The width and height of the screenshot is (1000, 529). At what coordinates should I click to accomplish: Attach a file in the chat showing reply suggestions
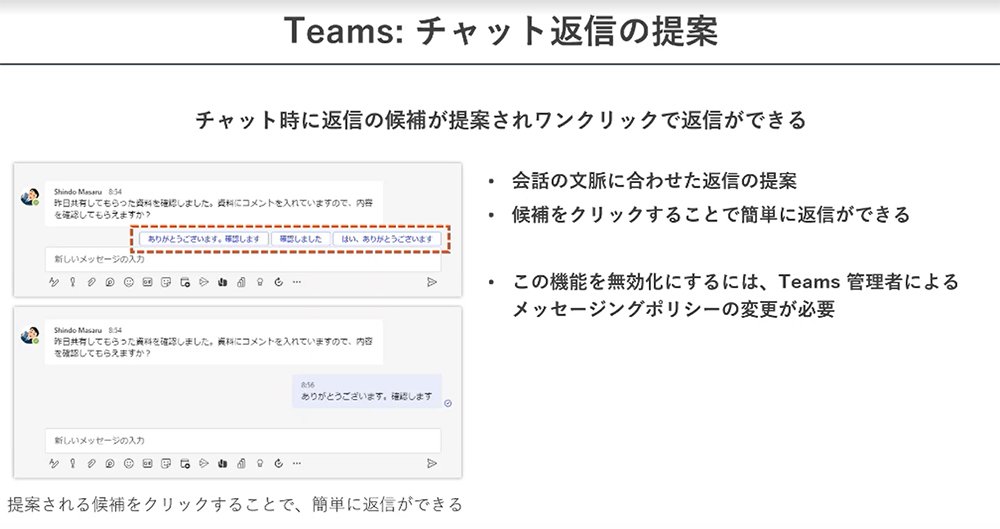click(91, 282)
